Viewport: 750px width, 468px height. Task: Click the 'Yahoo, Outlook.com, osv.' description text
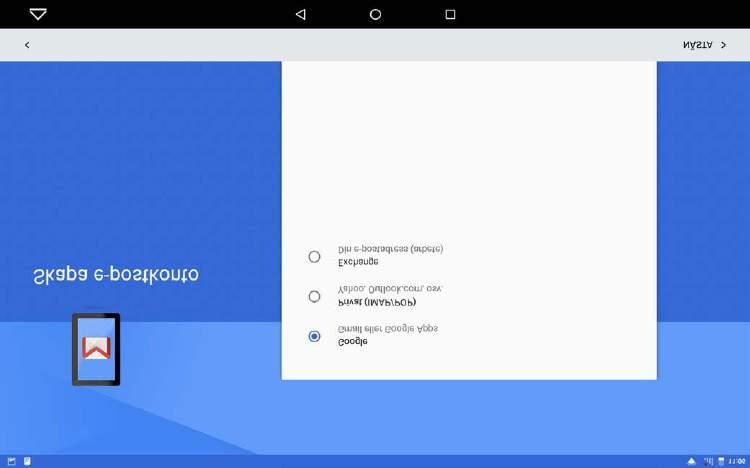(x=390, y=289)
